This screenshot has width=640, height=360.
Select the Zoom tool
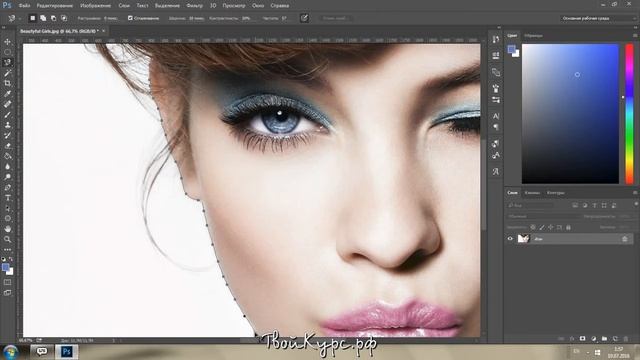[x=7, y=239]
